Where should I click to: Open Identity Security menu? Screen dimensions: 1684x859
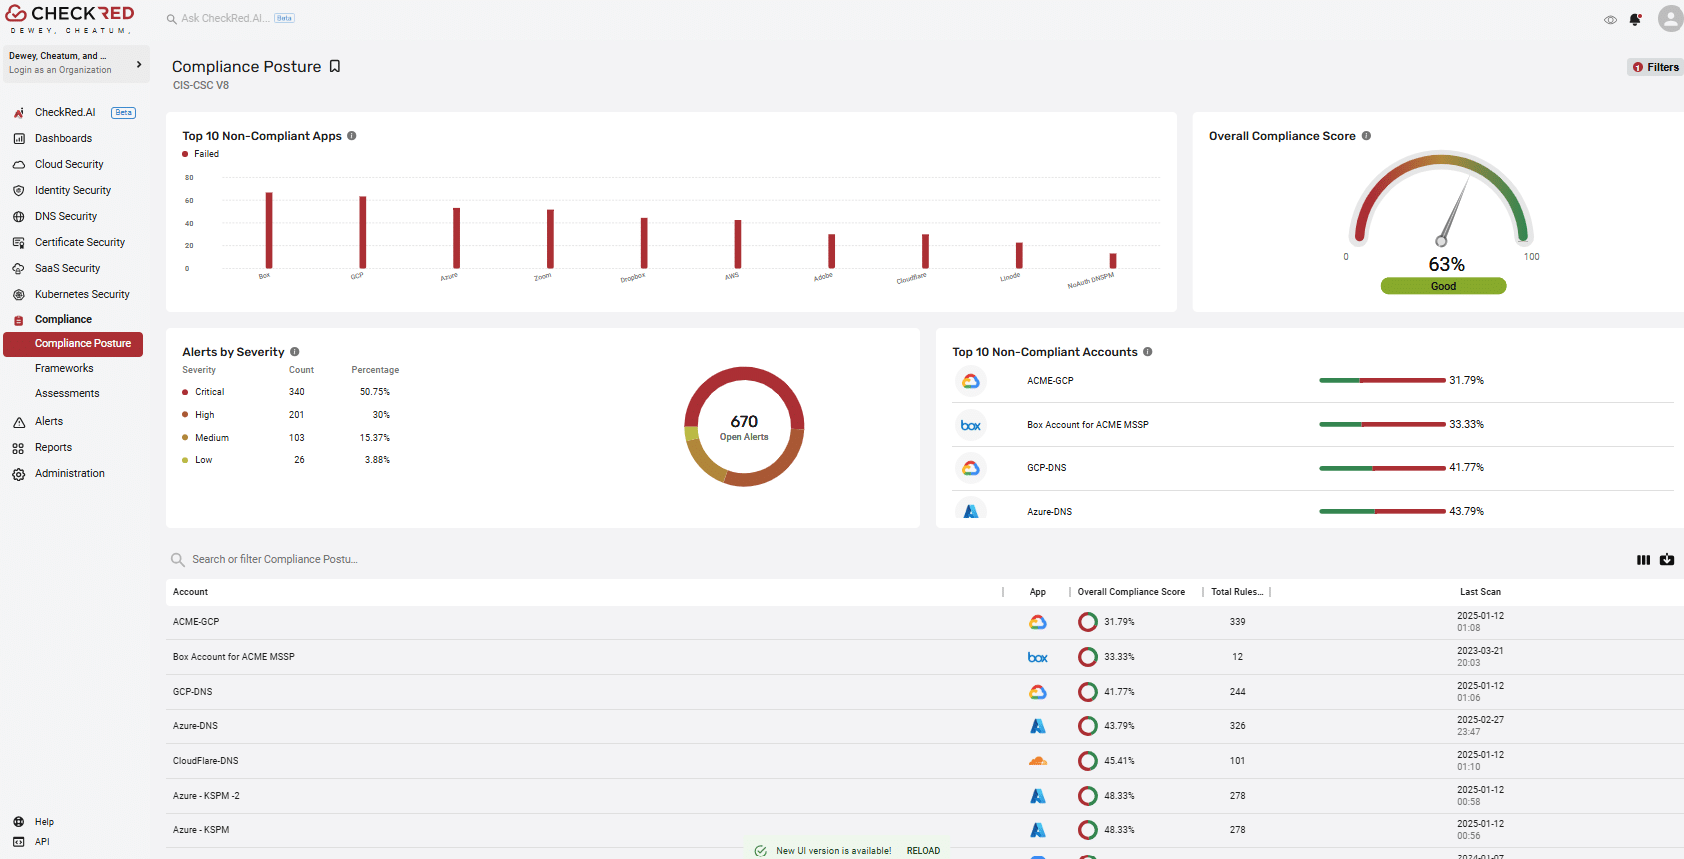tap(75, 190)
